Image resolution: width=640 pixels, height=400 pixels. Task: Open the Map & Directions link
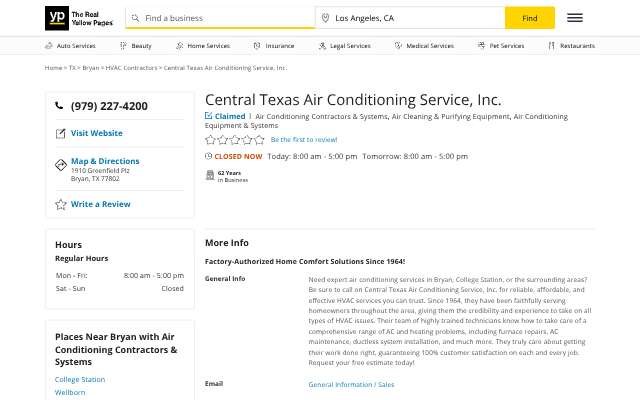coord(105,161)
